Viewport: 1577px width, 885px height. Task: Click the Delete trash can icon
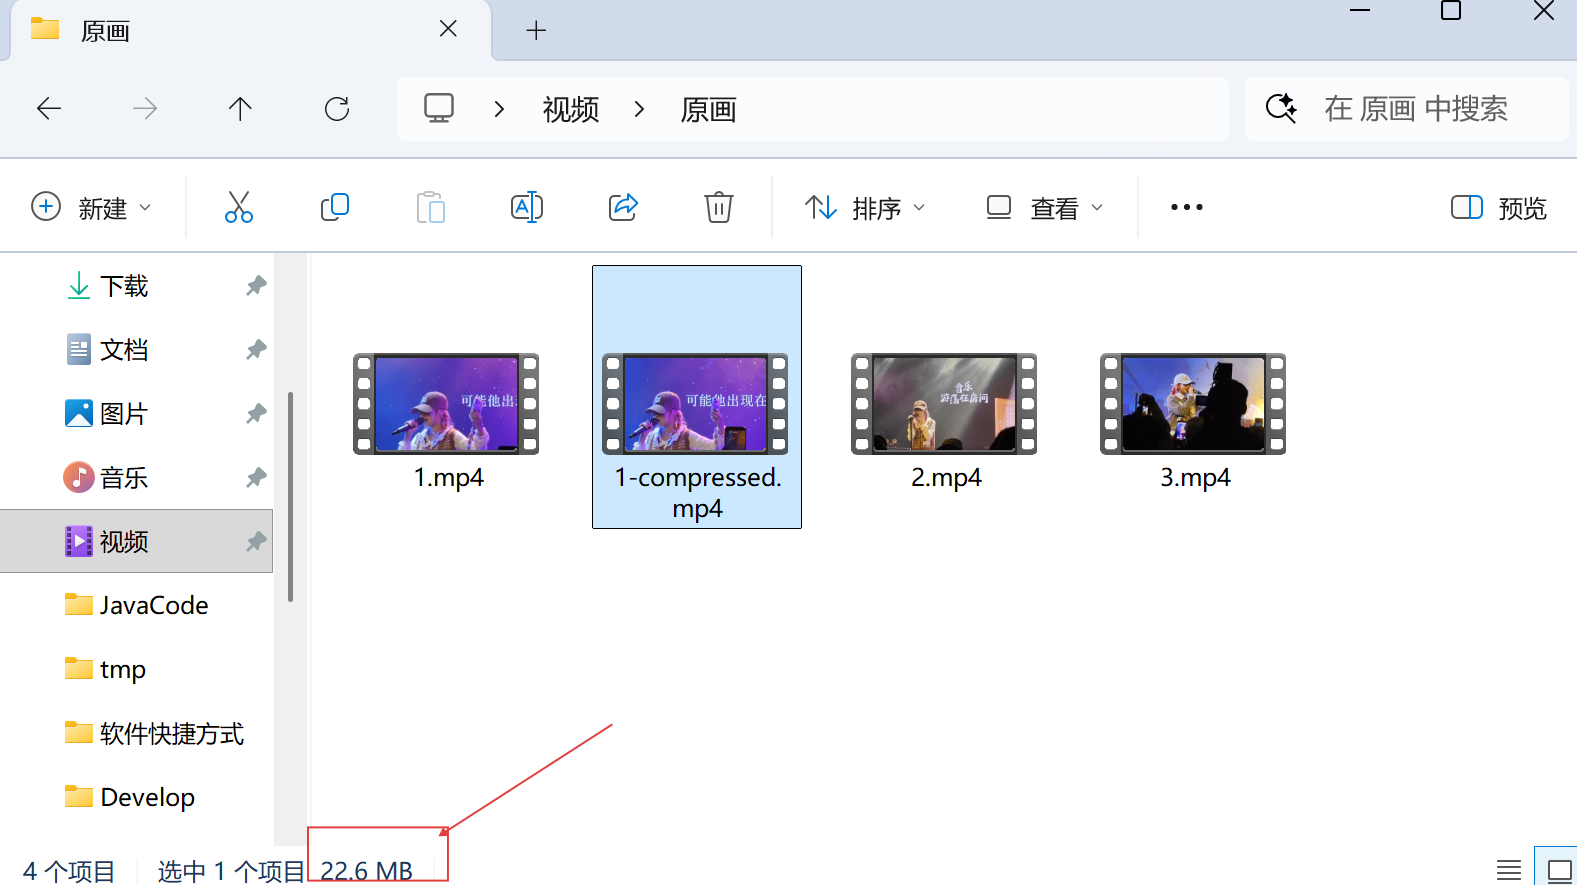718,207
